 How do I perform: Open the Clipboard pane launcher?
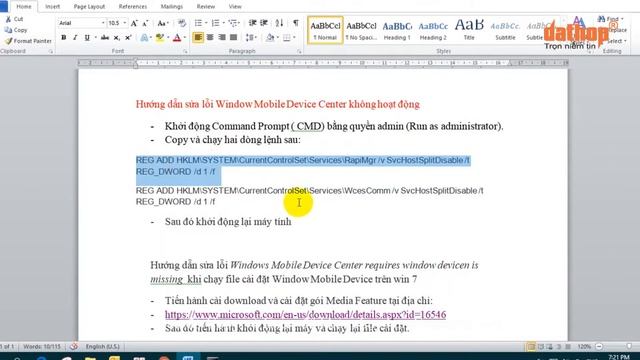(x=51, y=51)
